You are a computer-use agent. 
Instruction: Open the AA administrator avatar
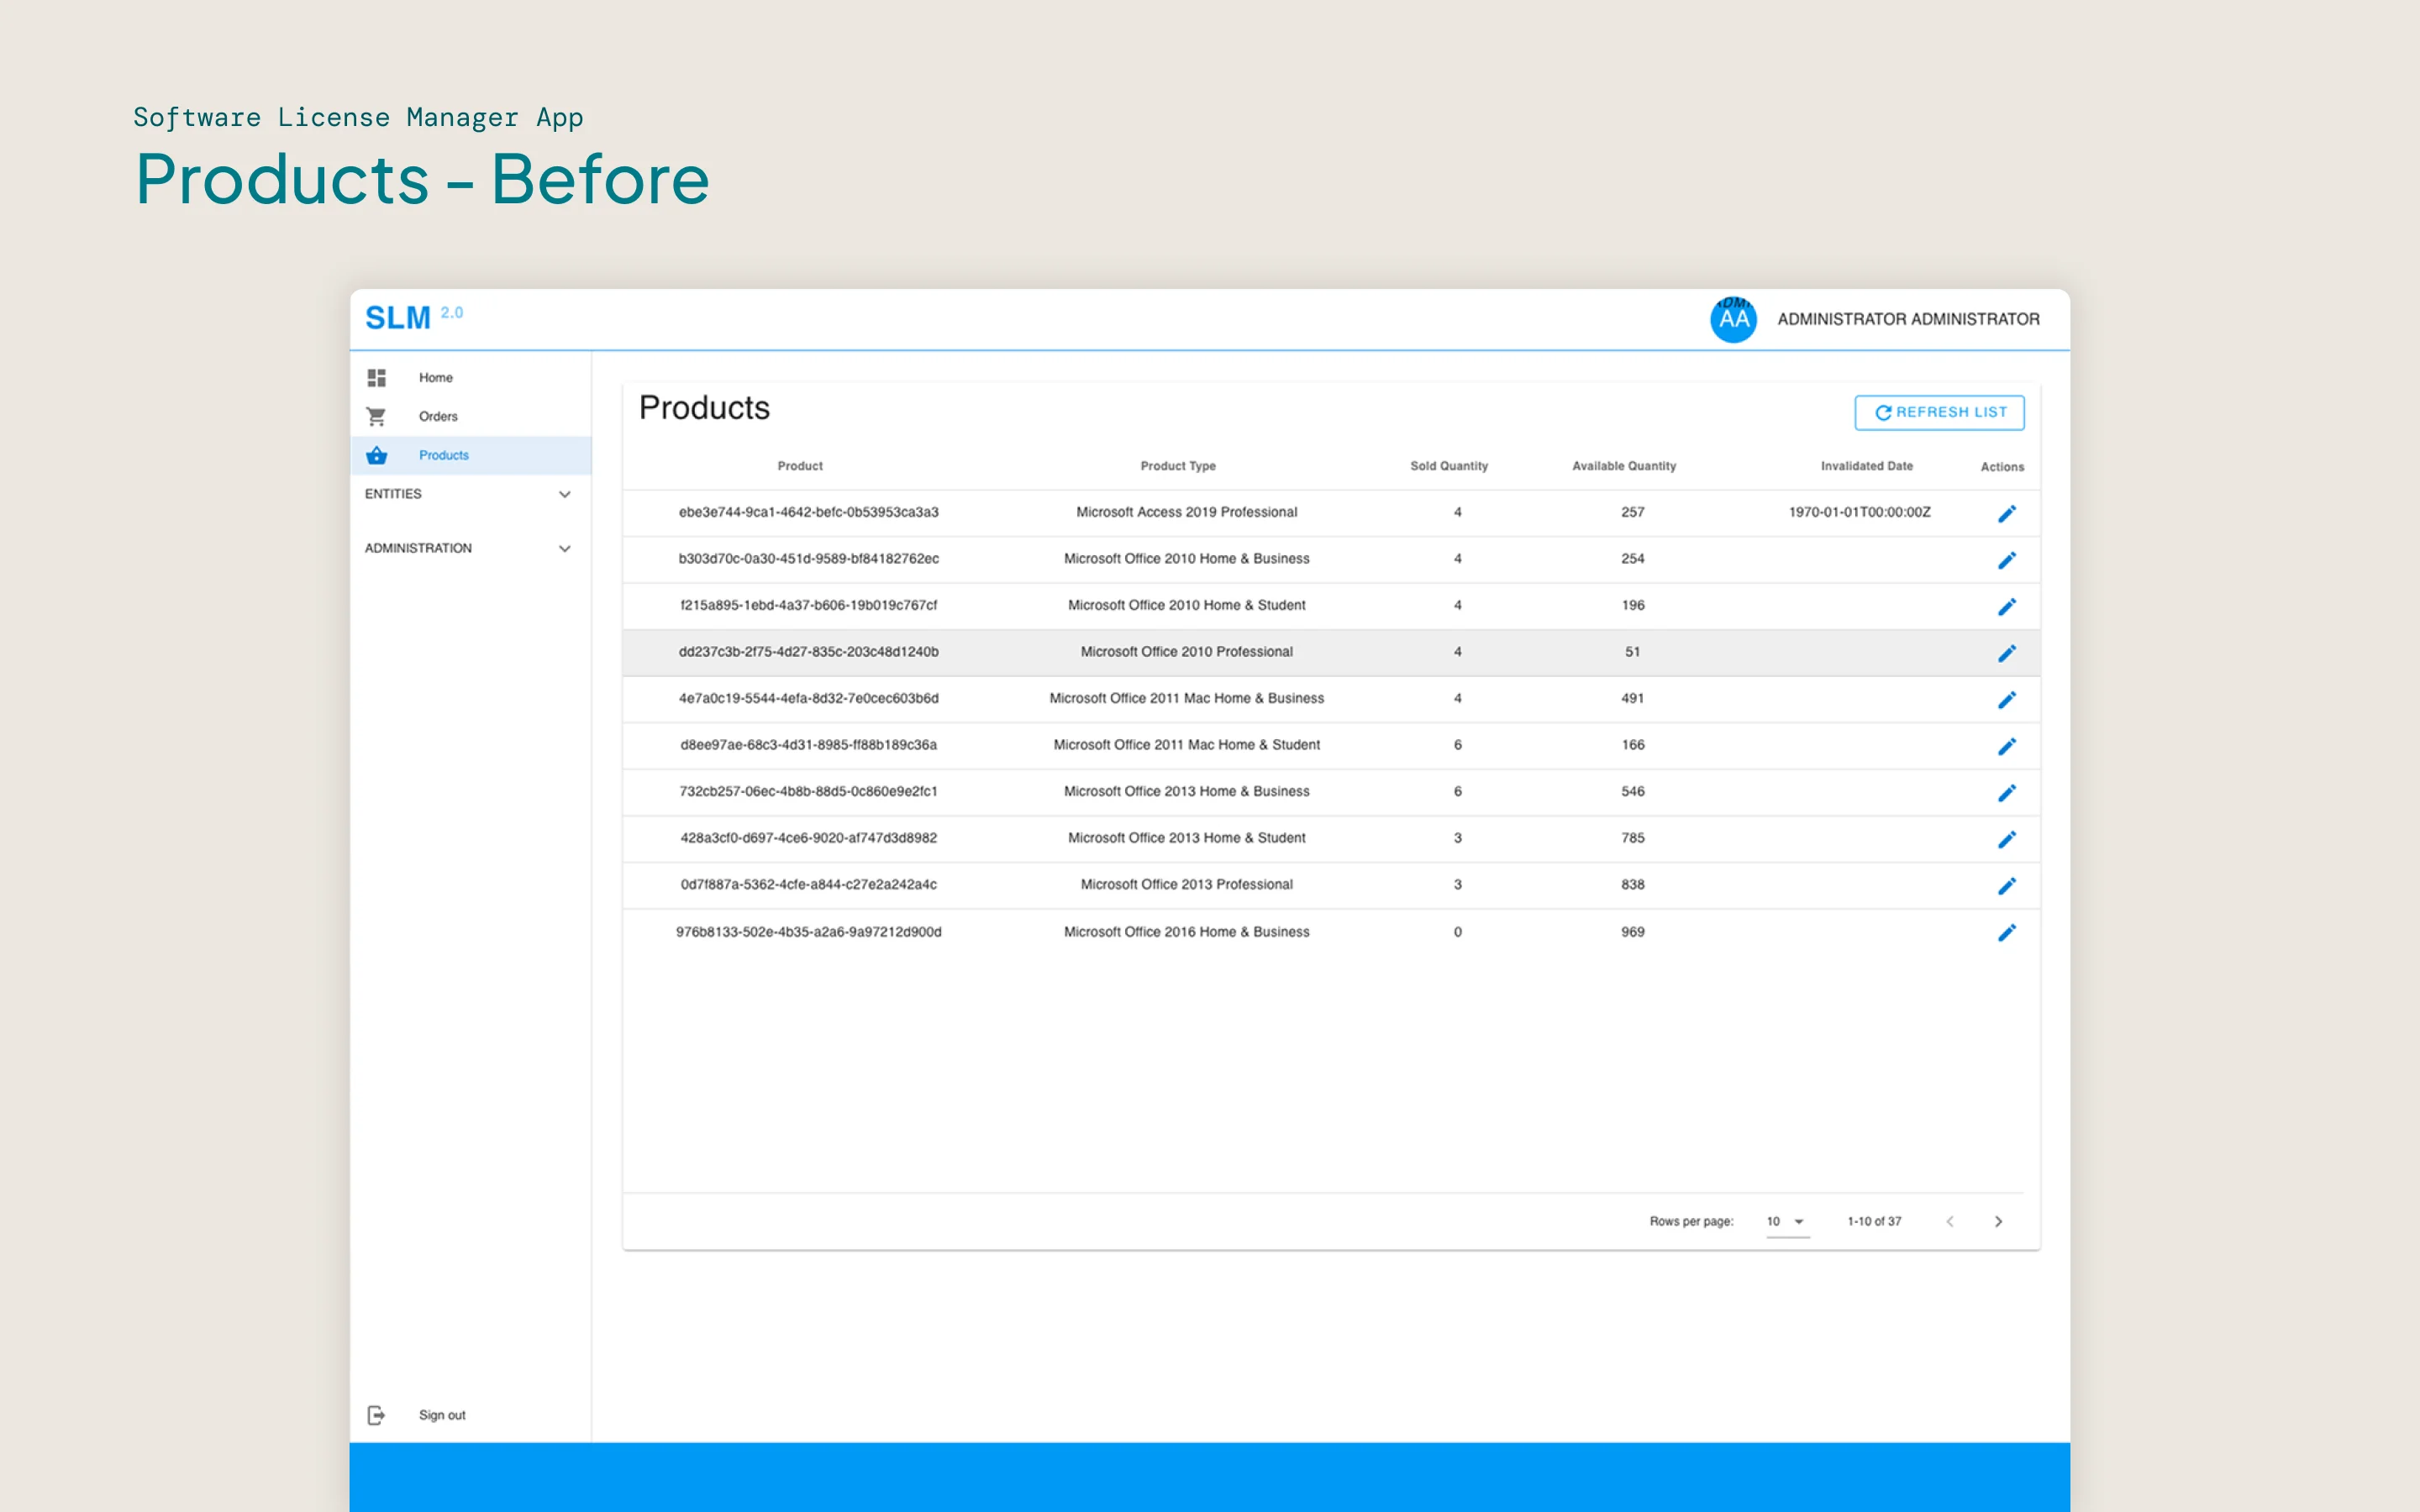[1733, 319]
